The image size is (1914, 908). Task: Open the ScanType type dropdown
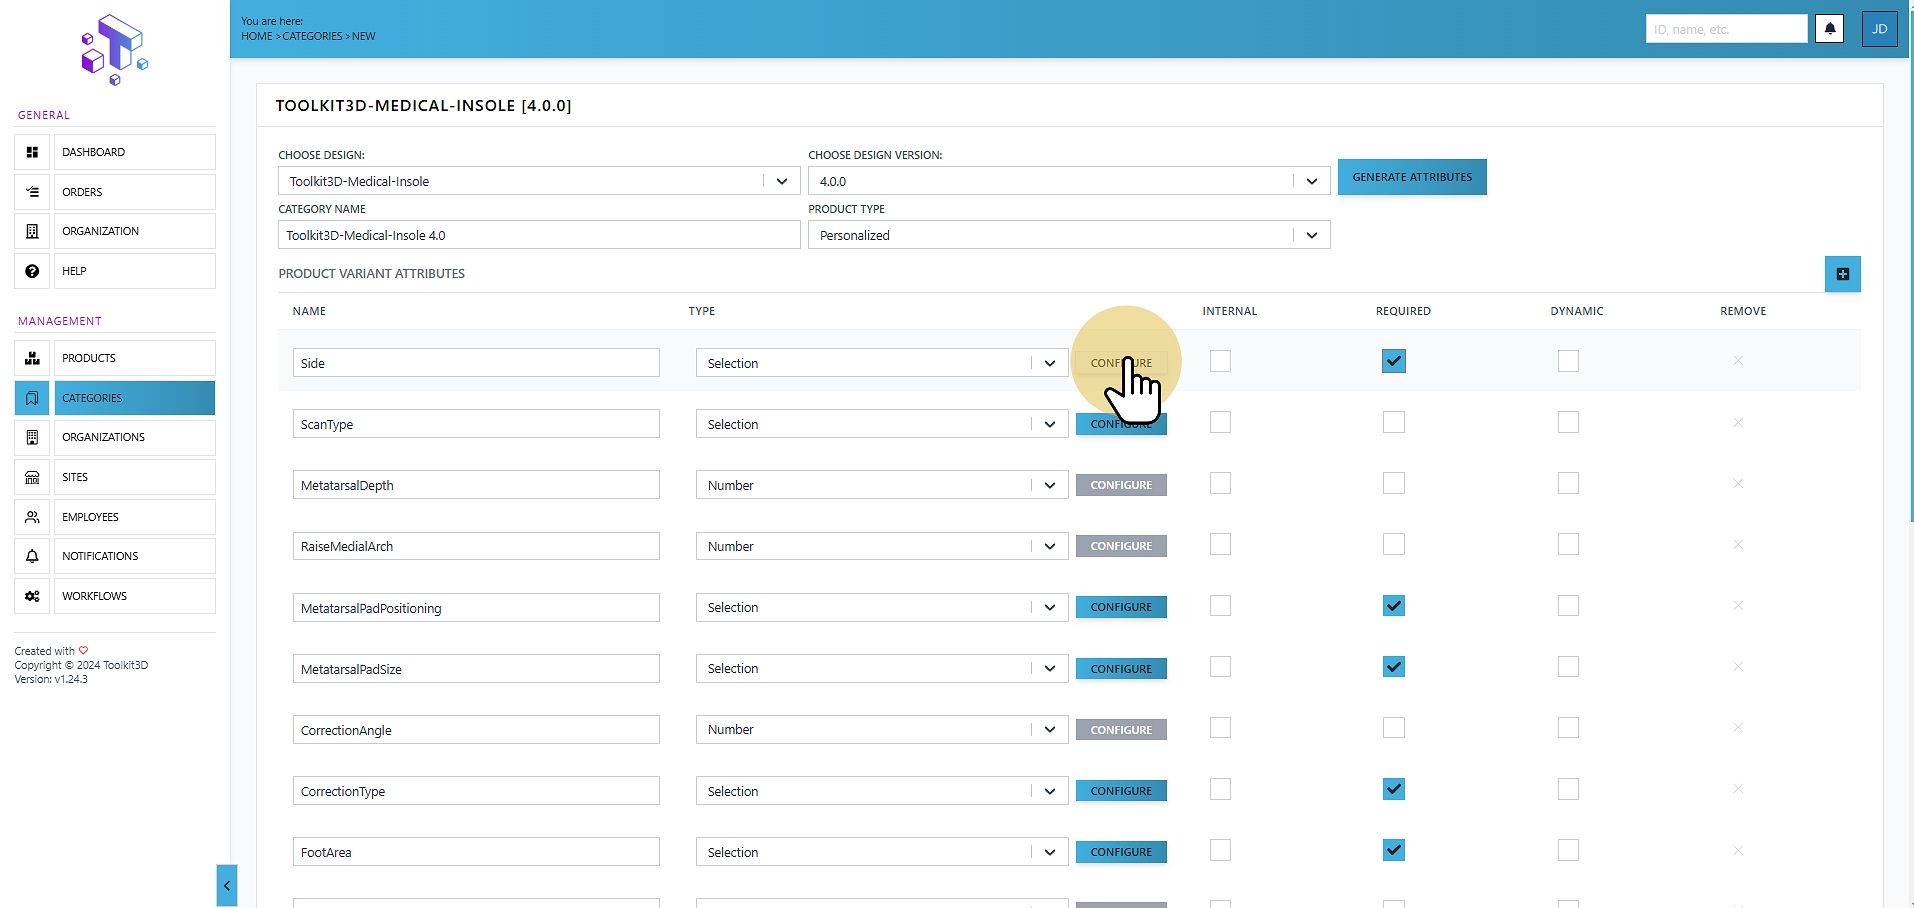tap(882, 424)
